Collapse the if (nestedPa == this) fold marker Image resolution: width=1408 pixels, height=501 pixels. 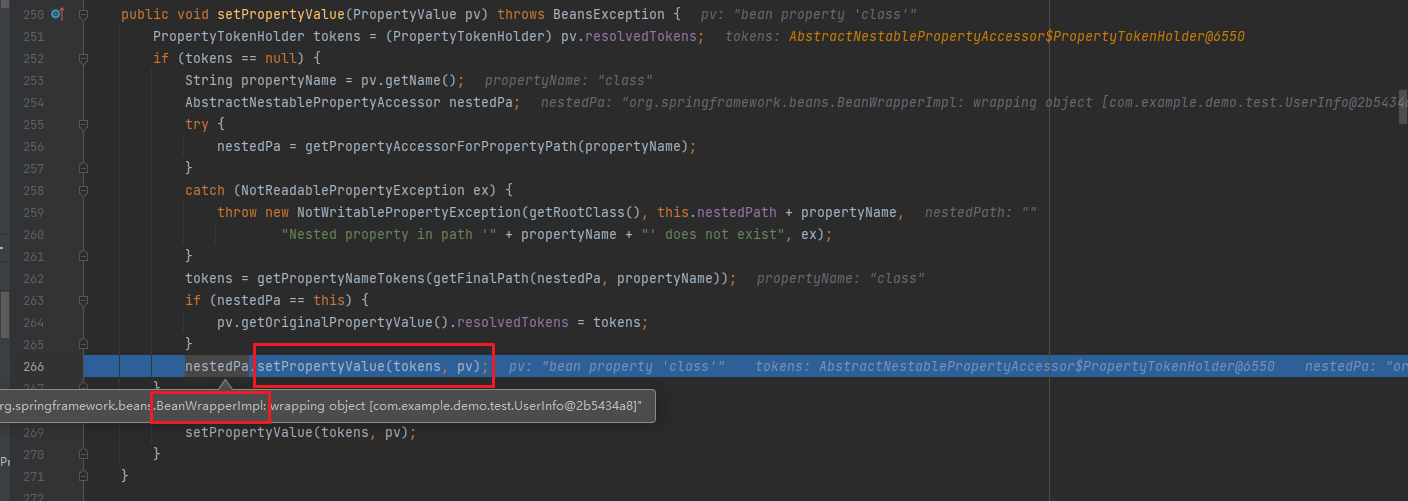(83, 300)
